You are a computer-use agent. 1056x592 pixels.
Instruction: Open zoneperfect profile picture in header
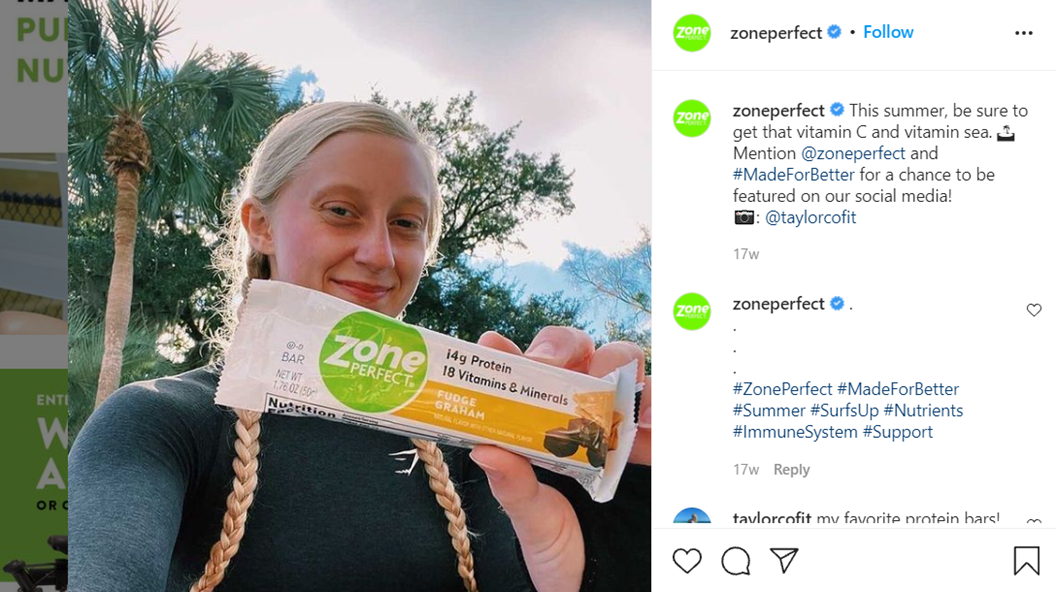(x=692, y=32)
